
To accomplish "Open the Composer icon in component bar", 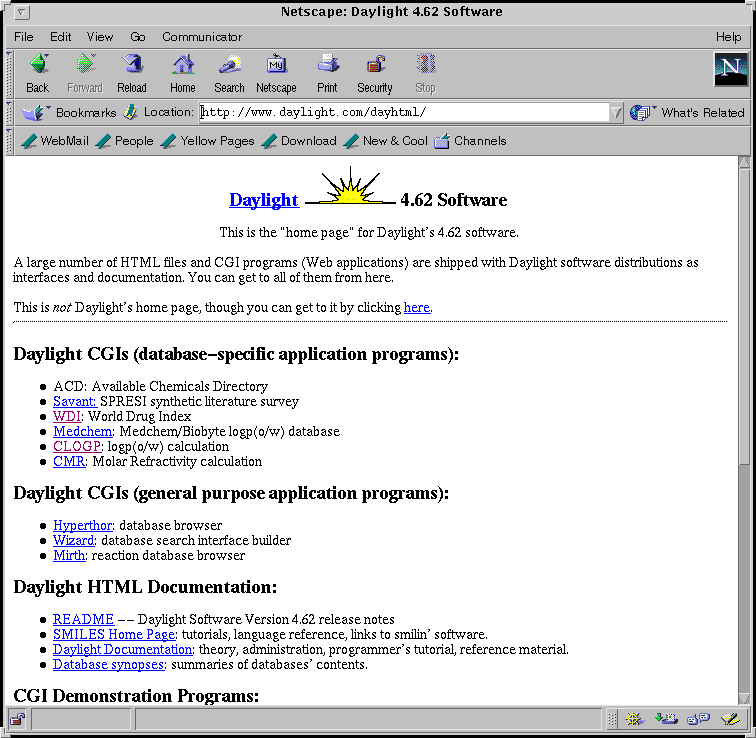I will coord(730,719).
